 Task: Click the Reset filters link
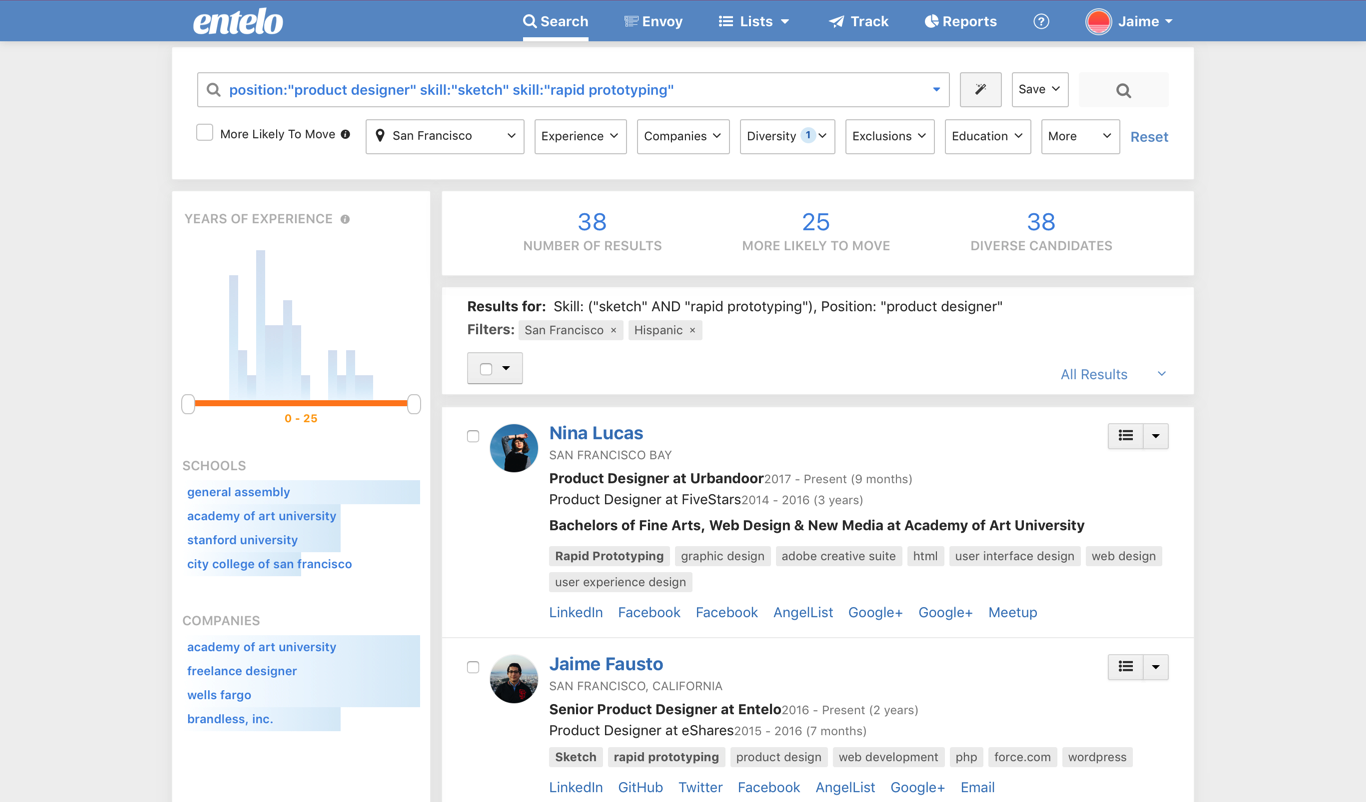click(x=1149, y=137)
